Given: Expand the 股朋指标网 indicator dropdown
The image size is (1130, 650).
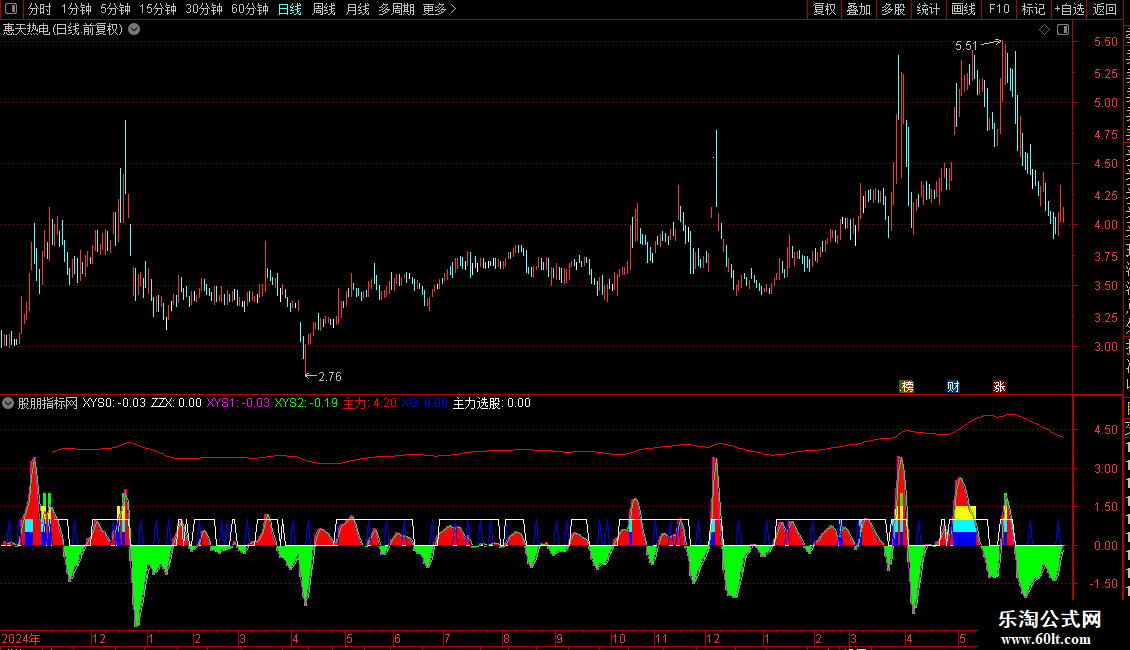Looking at the screenshot, I should (x=8, y=403).
